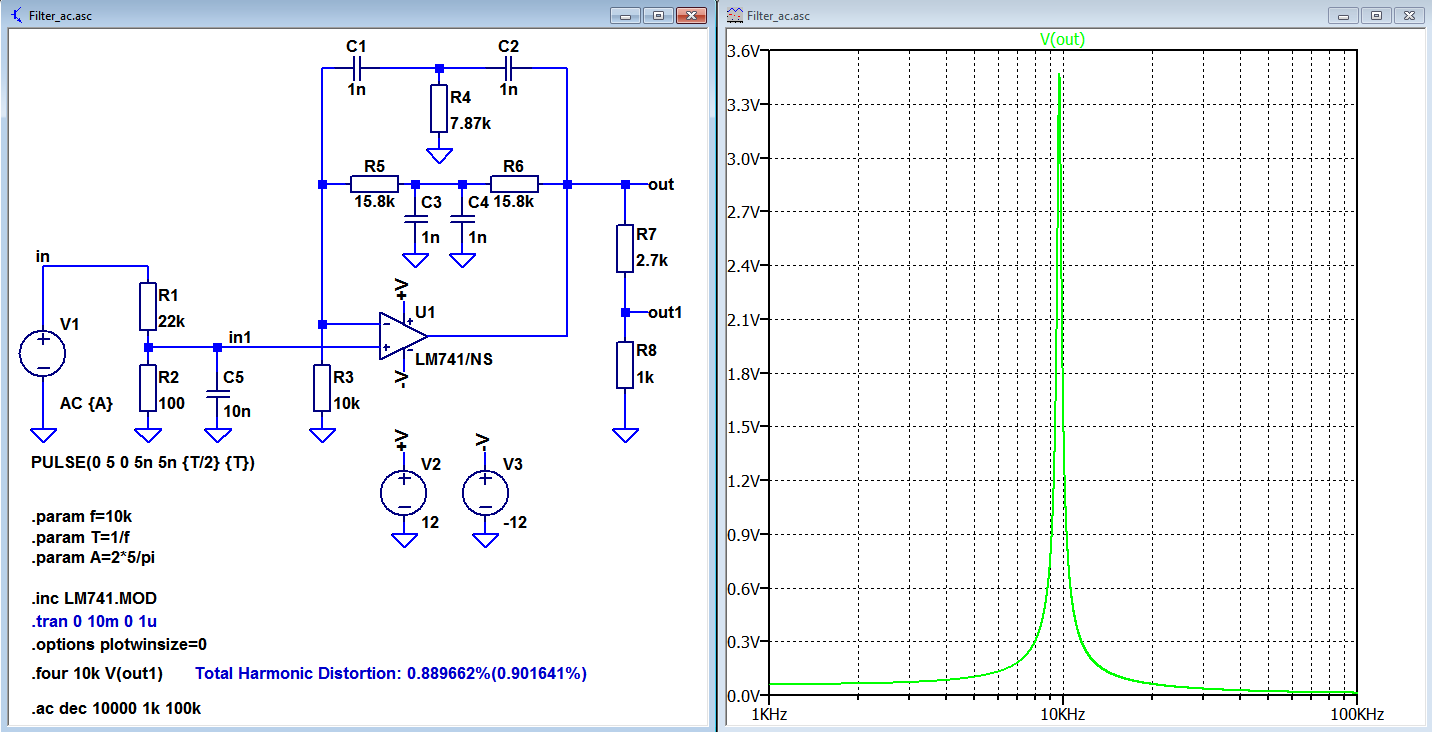
Task: Pick the C5 10n capacitor symbol
Action: 217,394
